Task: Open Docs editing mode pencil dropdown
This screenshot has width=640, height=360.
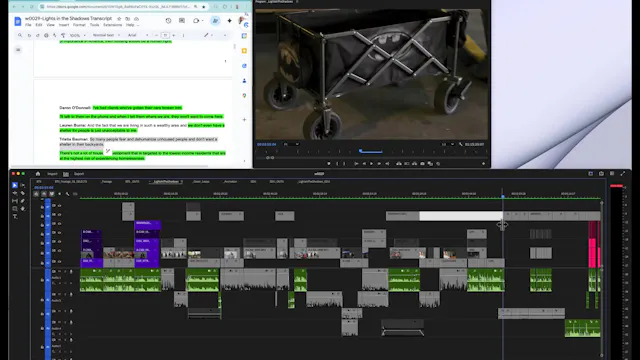Action: click(x=209, y=36)
